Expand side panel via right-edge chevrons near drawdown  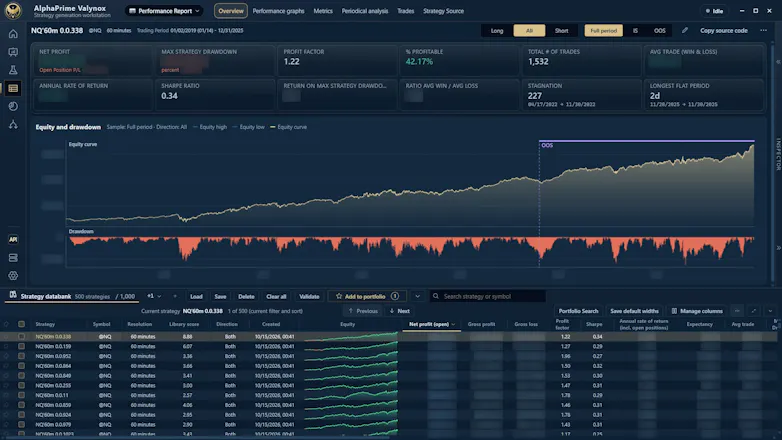[x=778, y=248]
